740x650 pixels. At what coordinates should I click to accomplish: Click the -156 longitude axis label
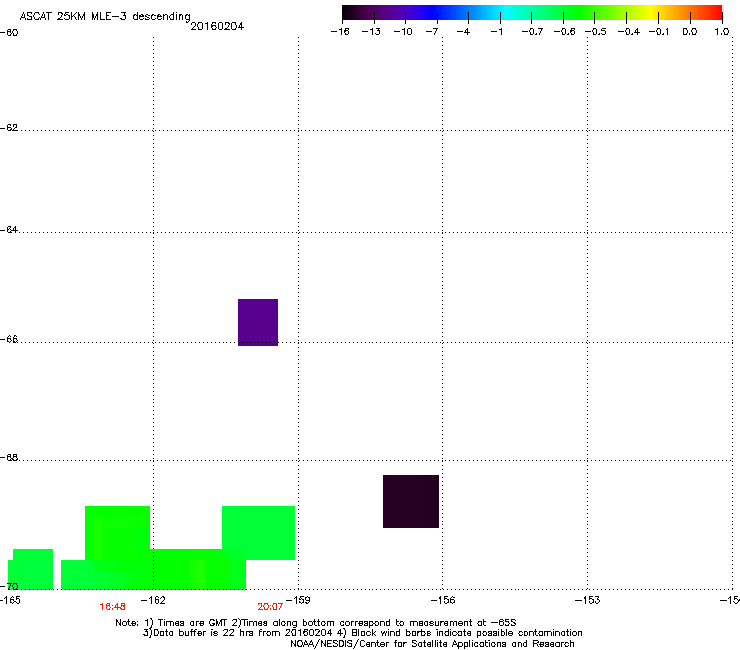coord(443,600)
